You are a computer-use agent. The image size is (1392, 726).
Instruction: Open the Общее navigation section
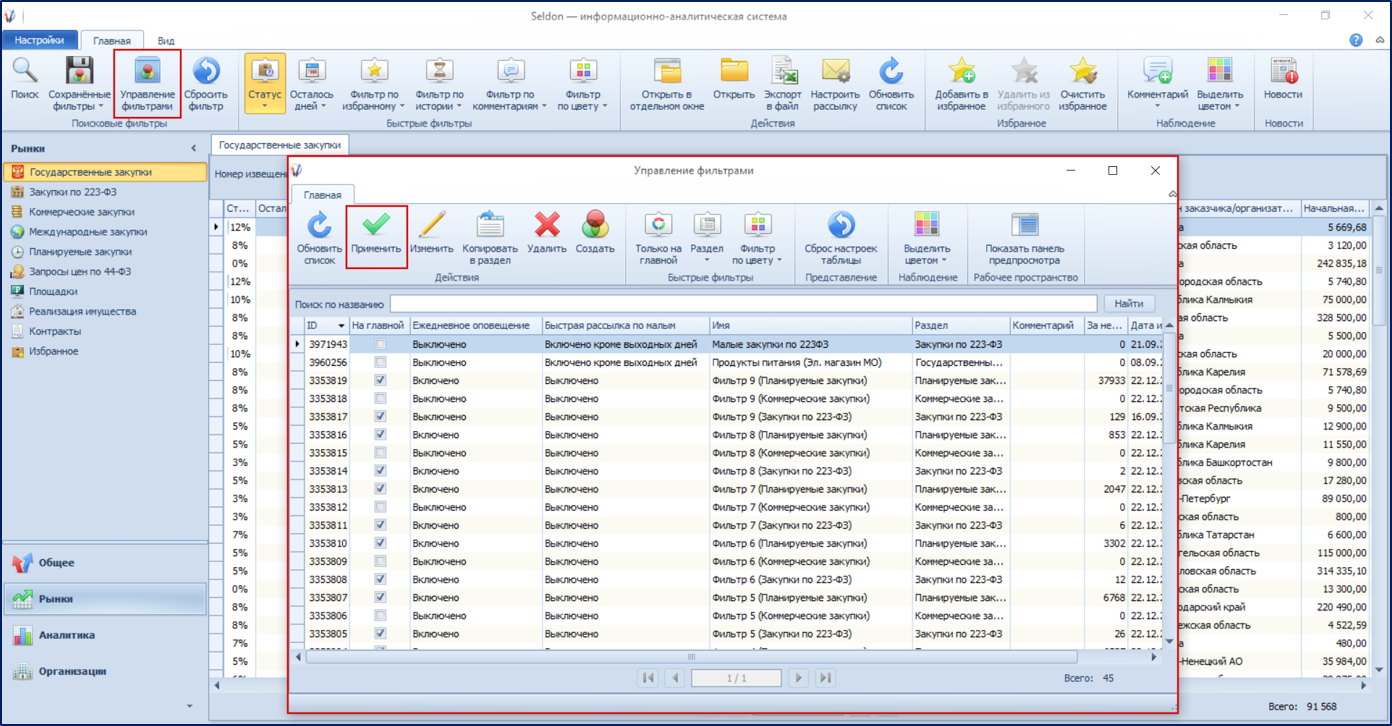pyautogui.click(x=104, y=563)
